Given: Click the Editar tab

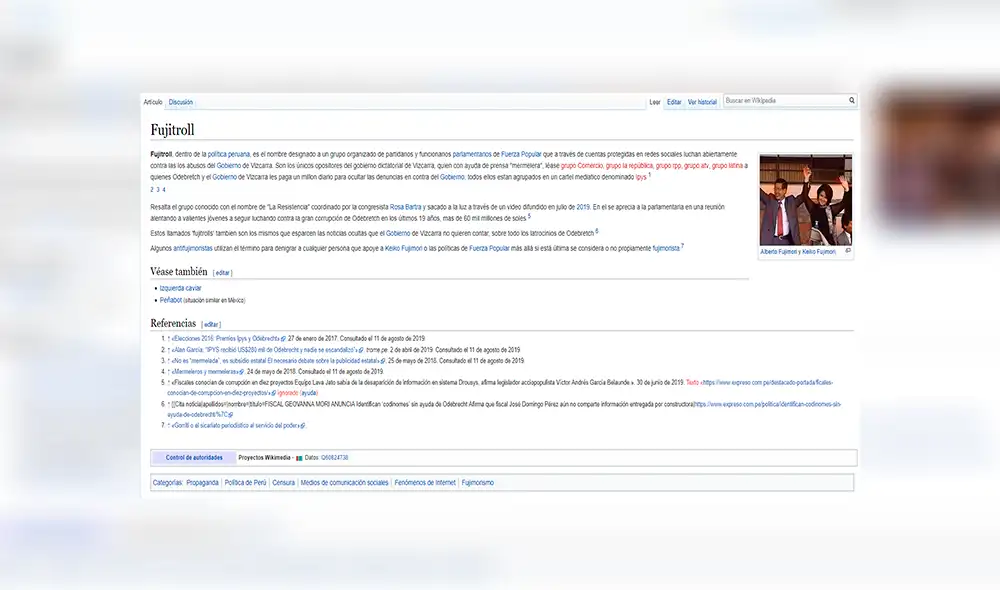Looking at the screenshot, I should (x=674, y=100).
